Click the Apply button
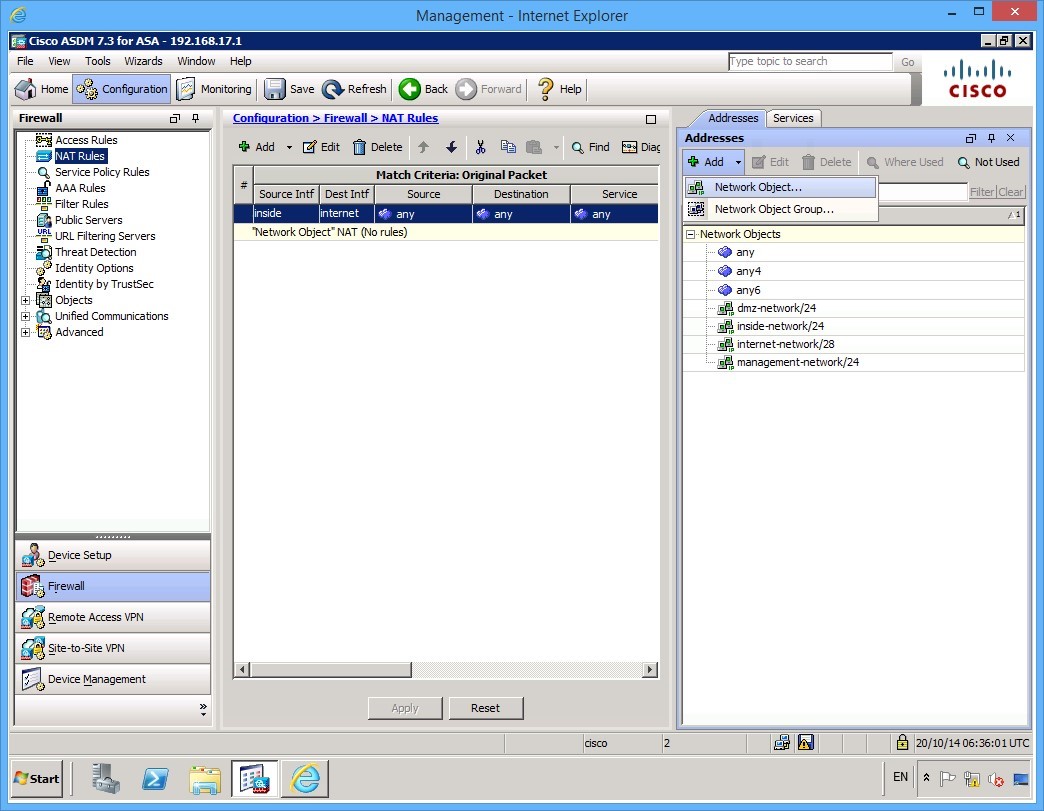Screen dimensions: 1044x811 pos(404,707)
